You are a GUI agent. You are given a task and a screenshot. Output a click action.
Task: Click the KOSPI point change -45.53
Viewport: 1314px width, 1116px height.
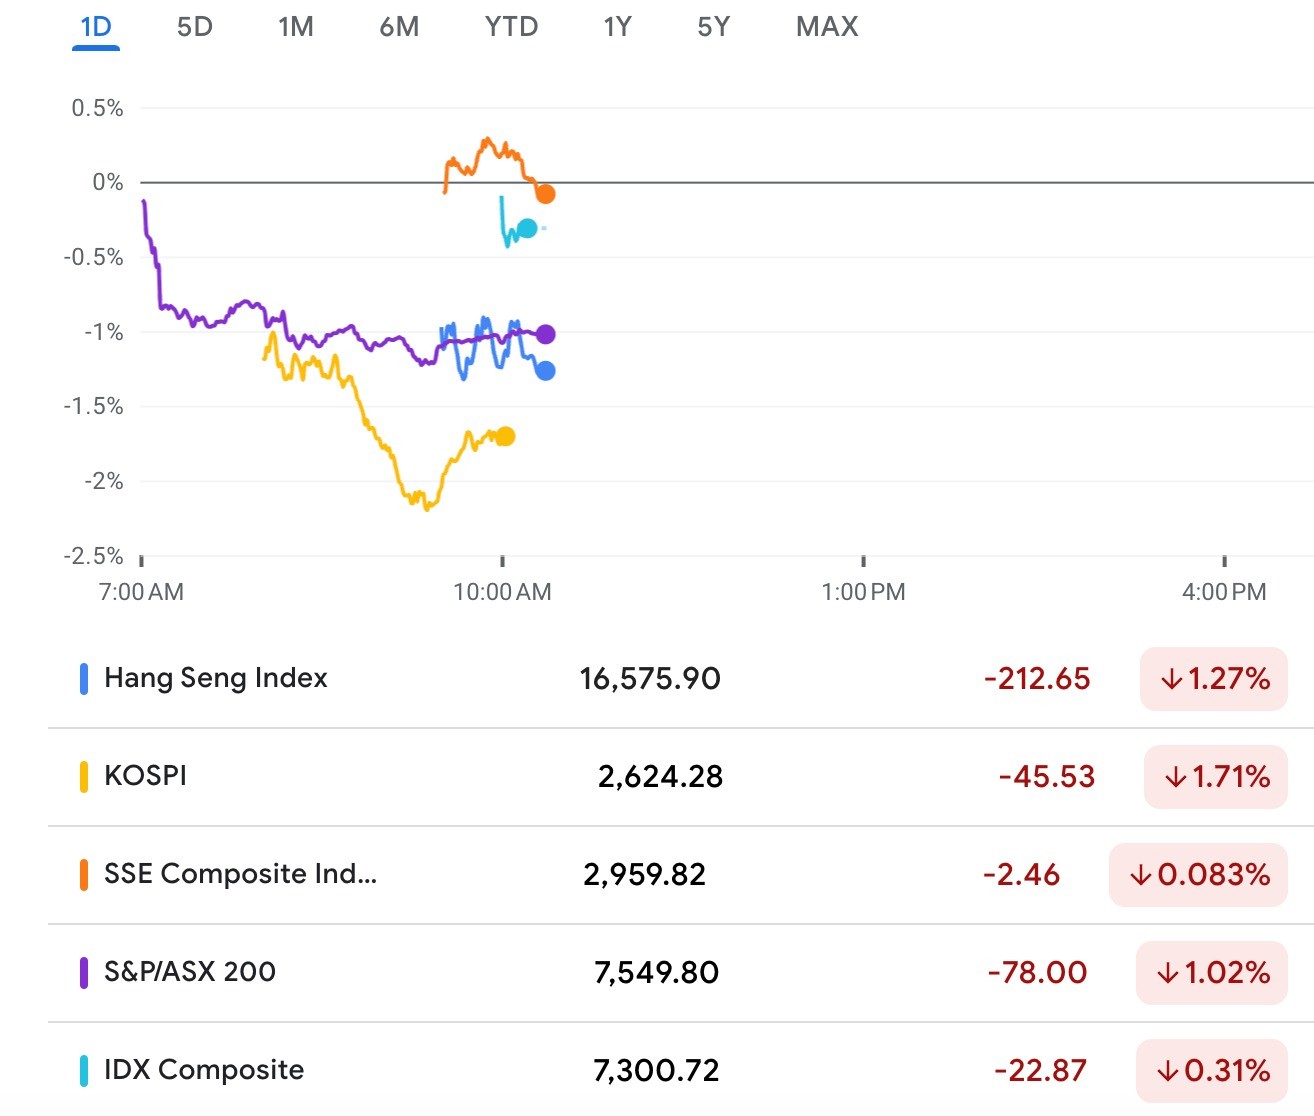click(1047, 777)
